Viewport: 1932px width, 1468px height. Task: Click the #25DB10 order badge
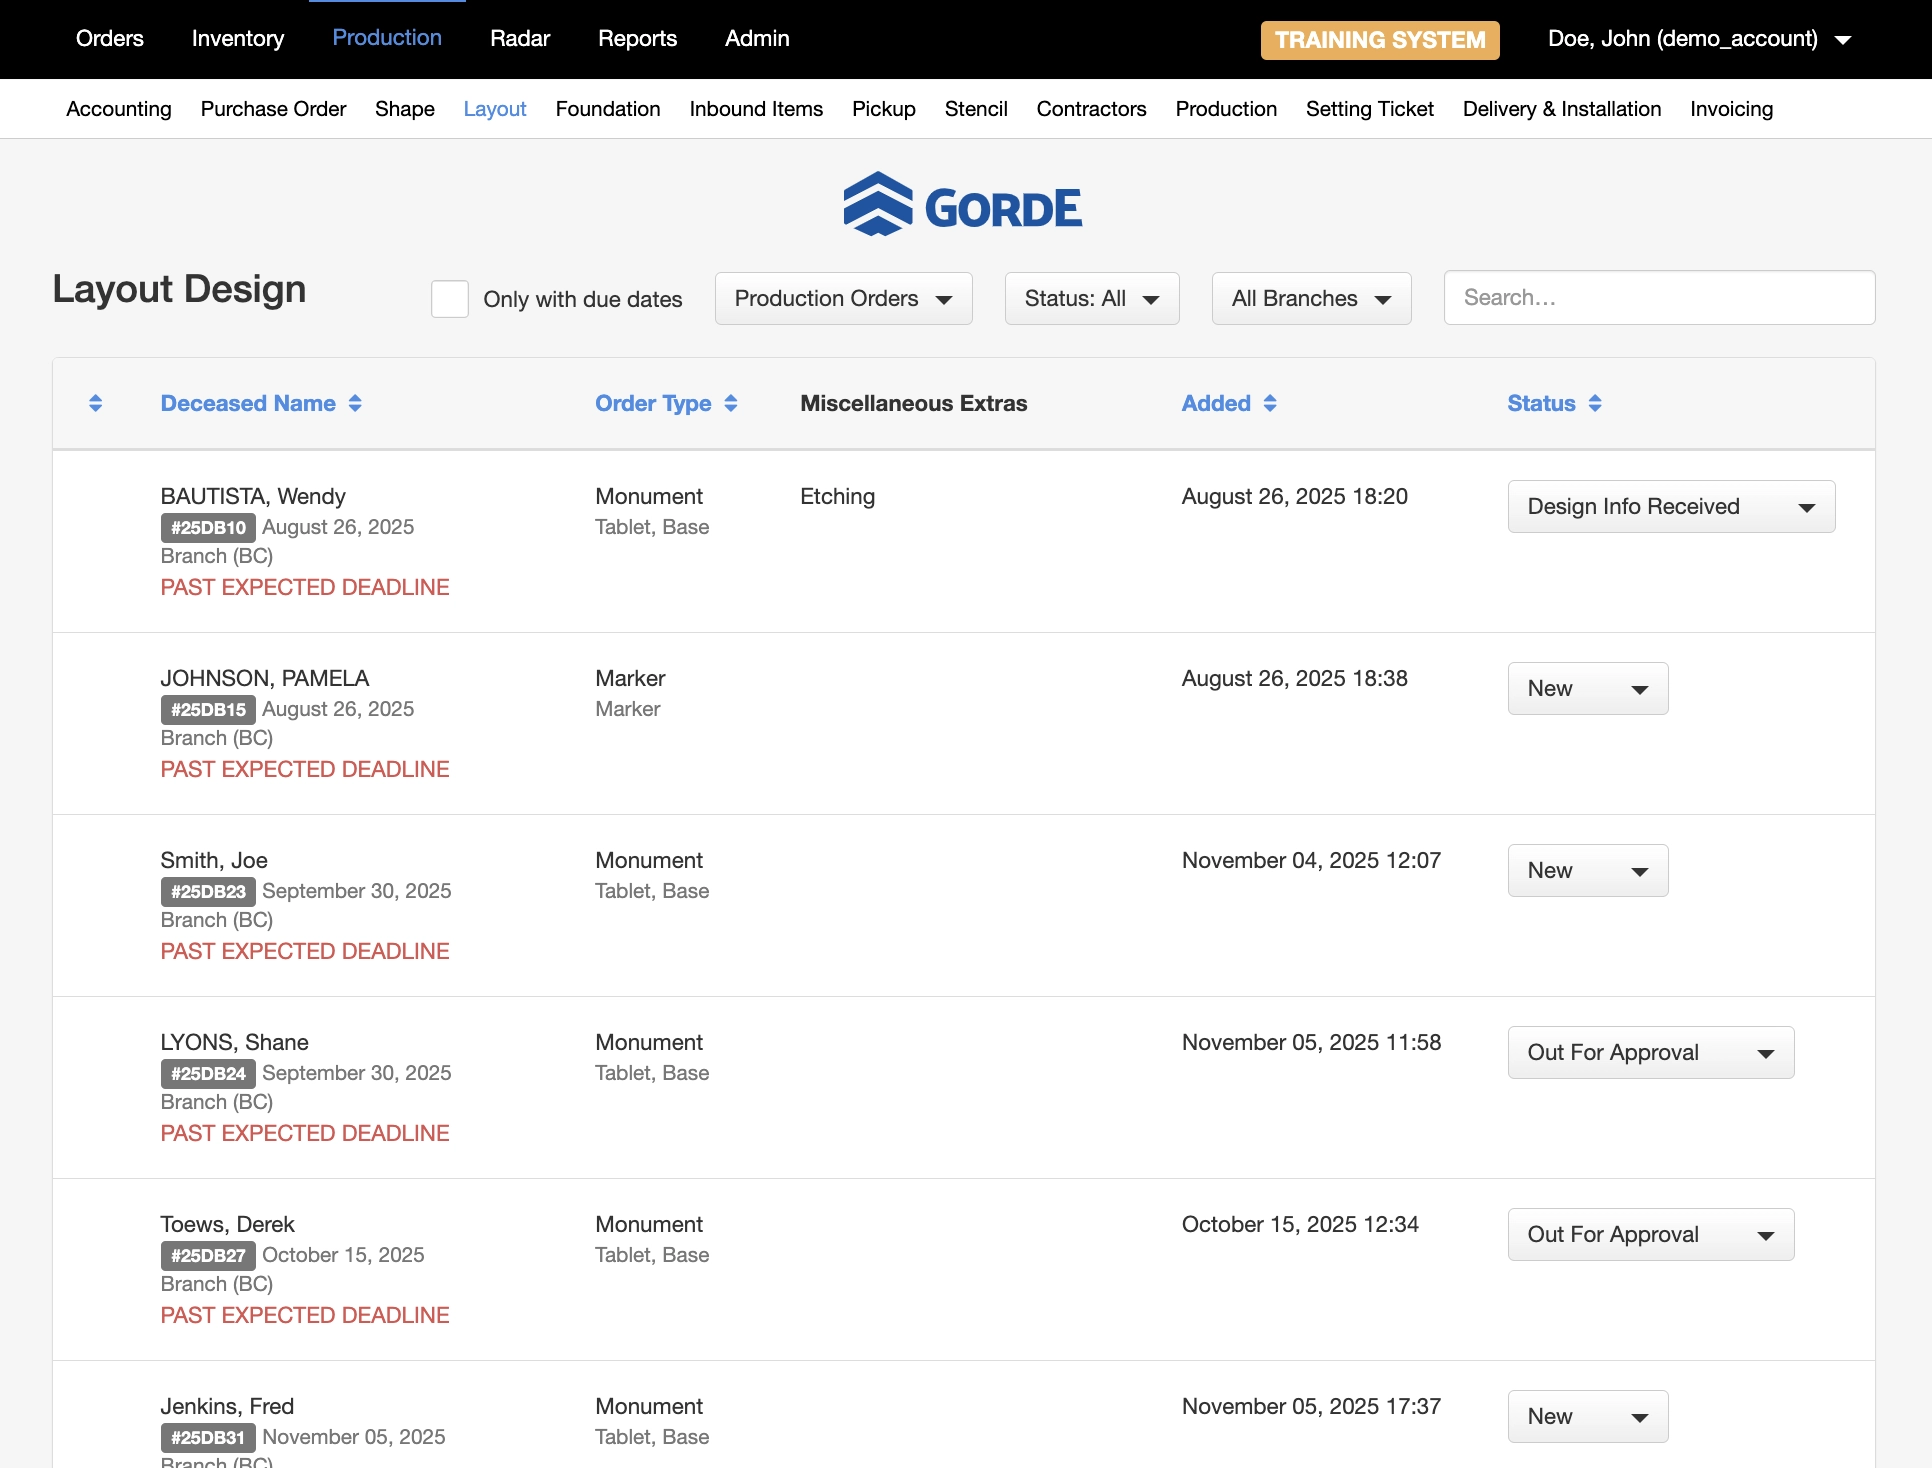point(208,527)
